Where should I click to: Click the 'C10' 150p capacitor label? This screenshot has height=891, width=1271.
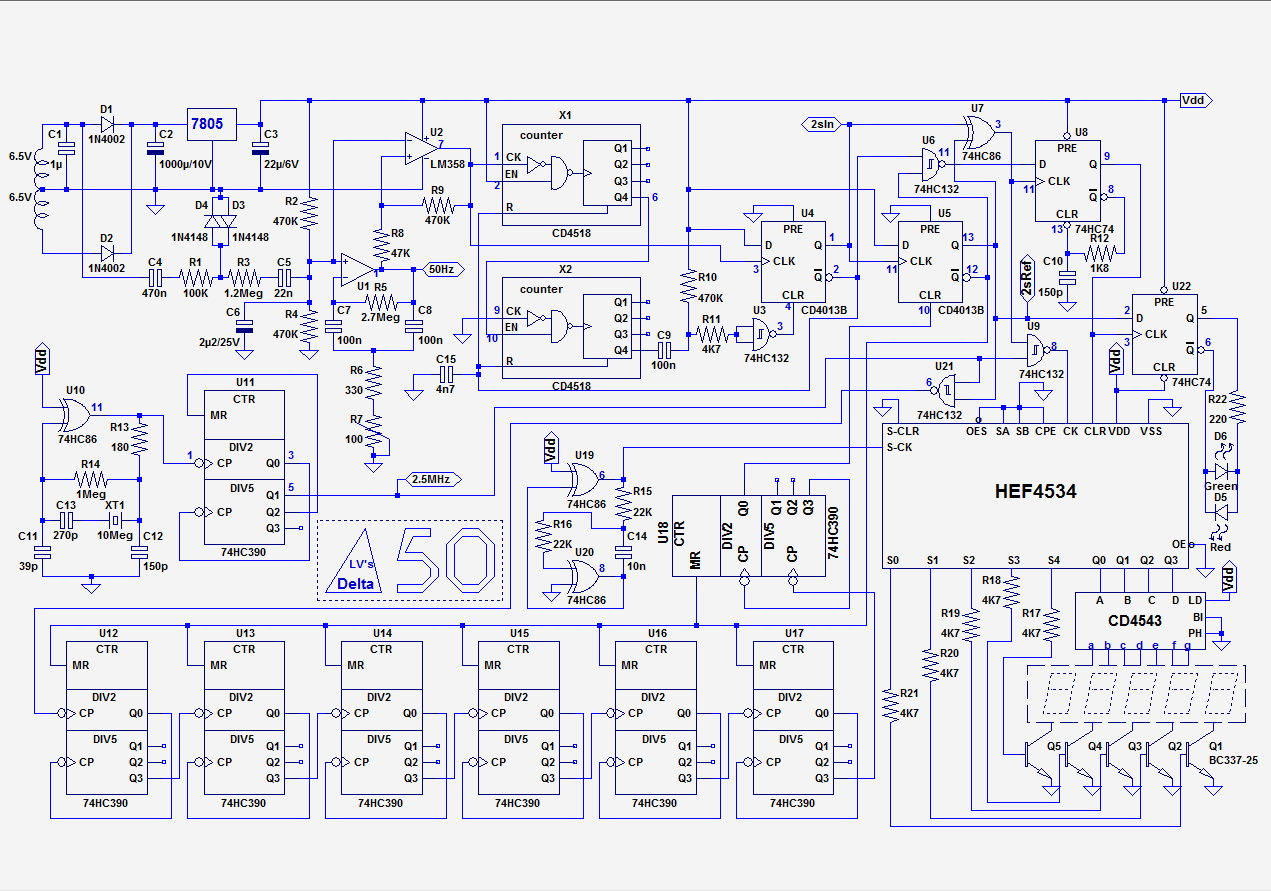click(x=1054, y=261)
